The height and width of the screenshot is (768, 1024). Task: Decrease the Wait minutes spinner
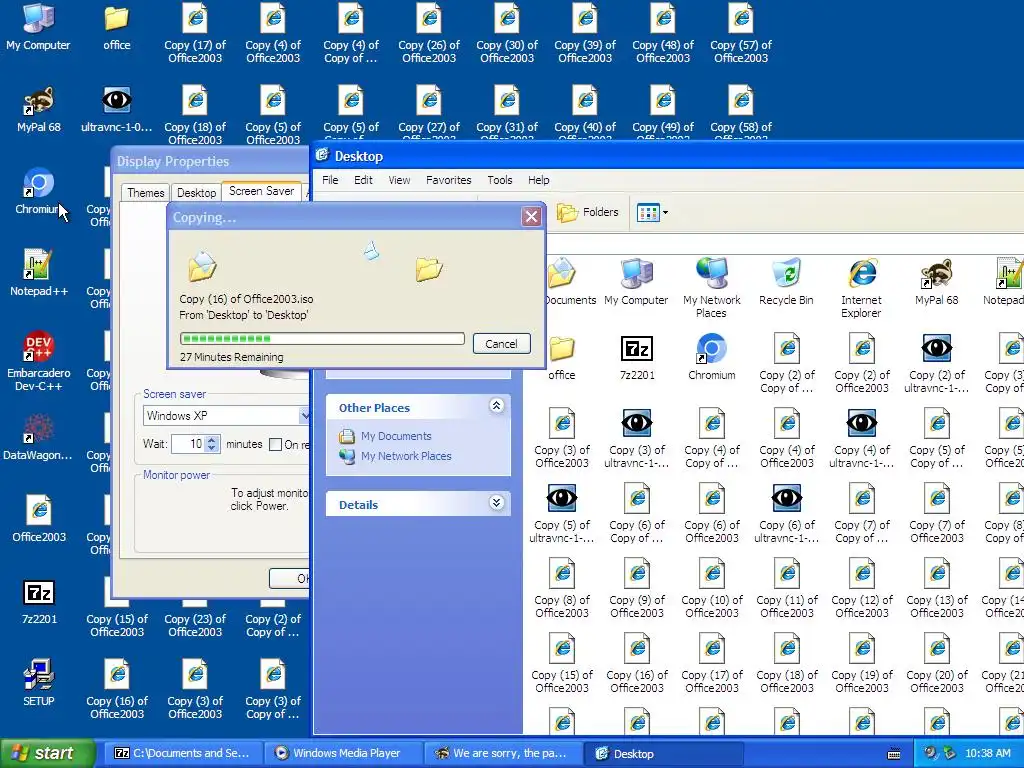(x=212, y=449)
